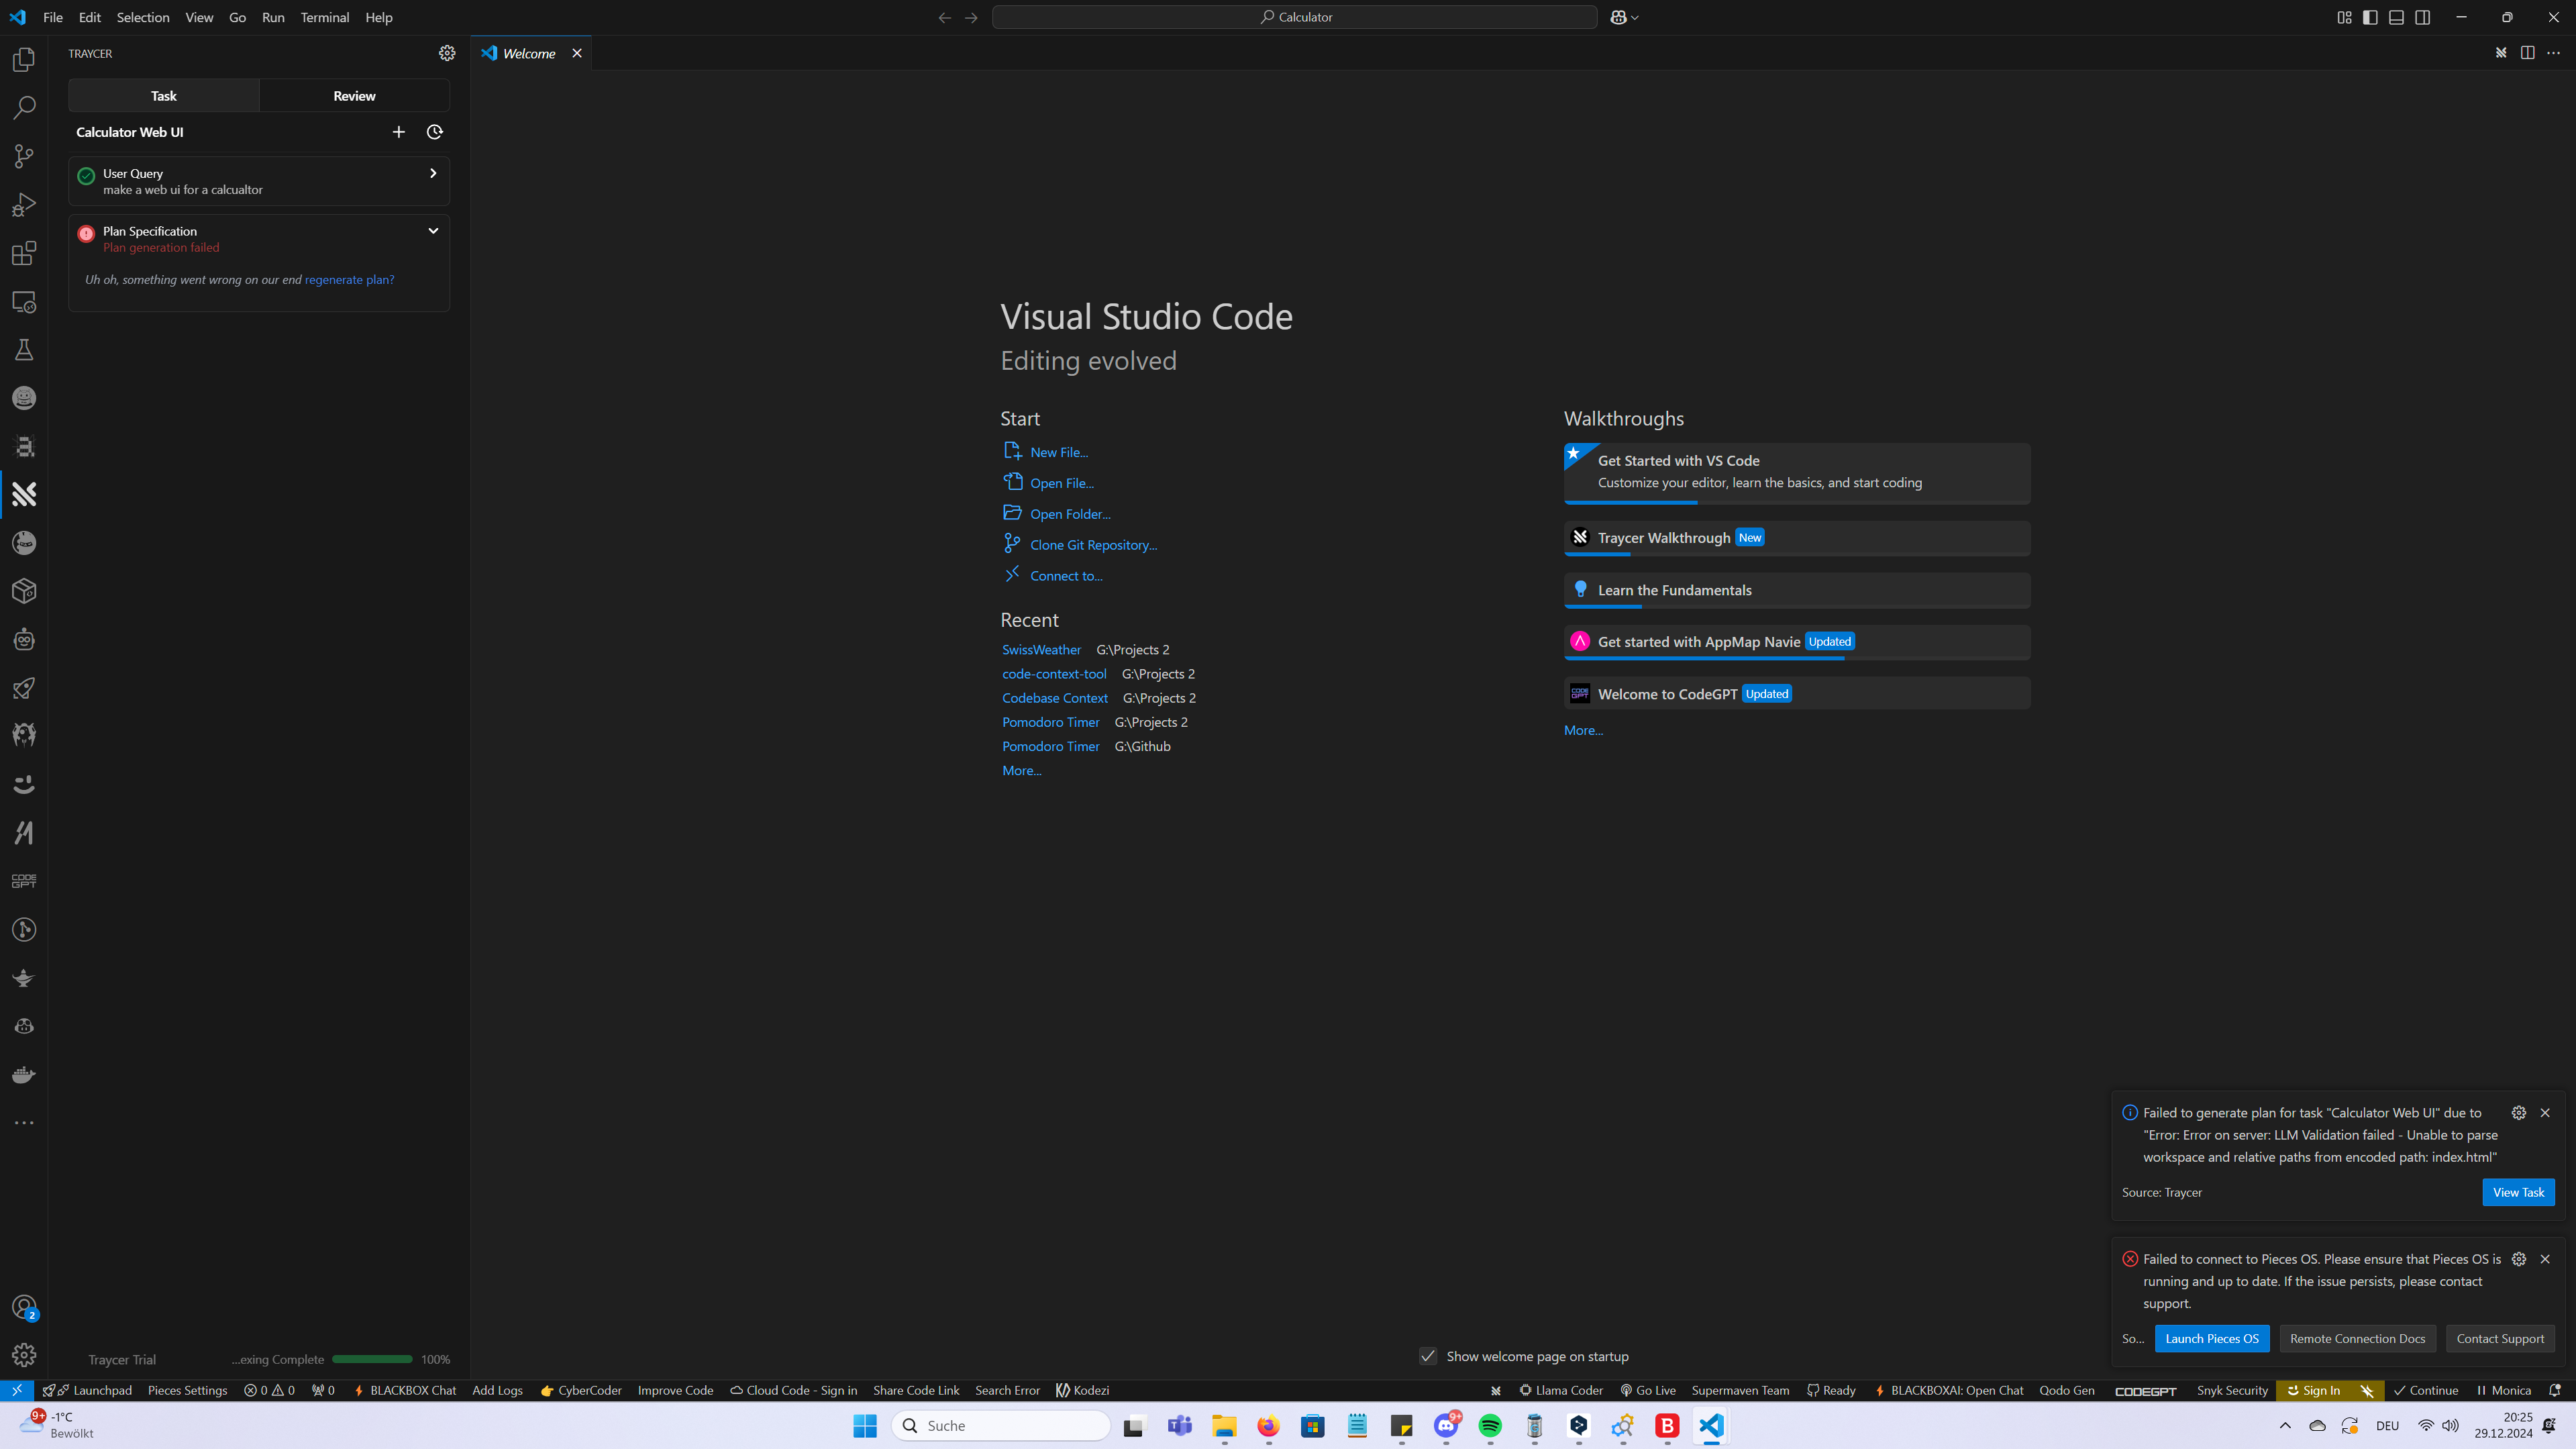Open the Manage gear in activity bar
The image size is (2576, 1449).
tap(24, 1355)
